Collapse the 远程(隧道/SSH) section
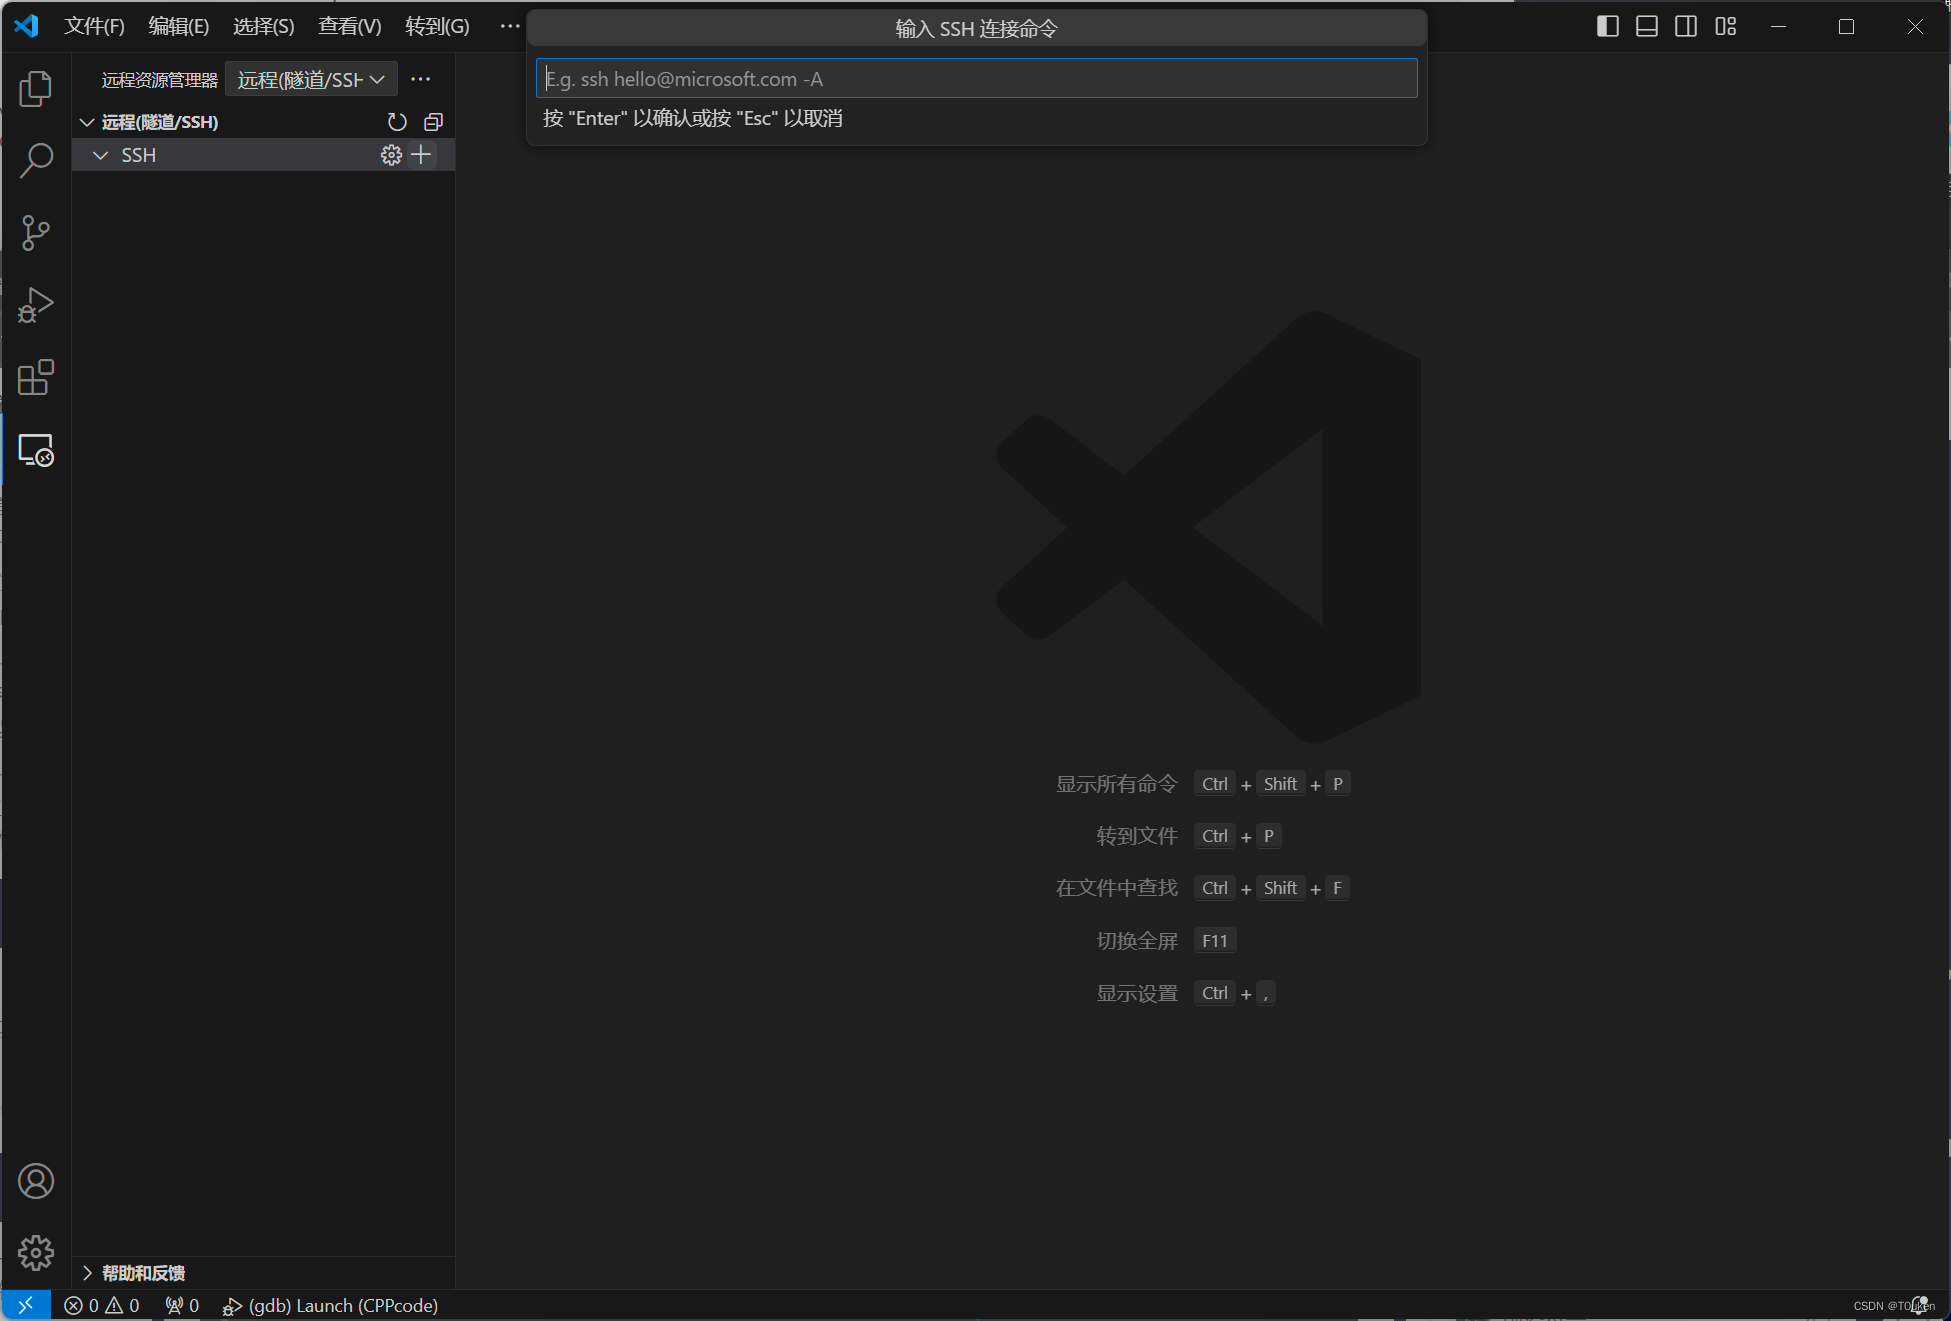Screen dimensions: 1951x1321 point(88,122)
